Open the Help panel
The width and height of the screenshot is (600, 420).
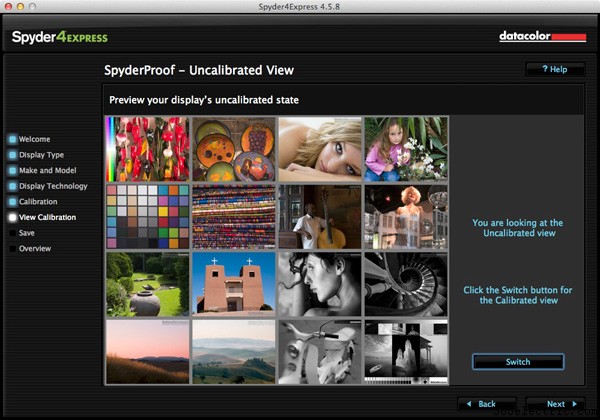tap(555, 69)
